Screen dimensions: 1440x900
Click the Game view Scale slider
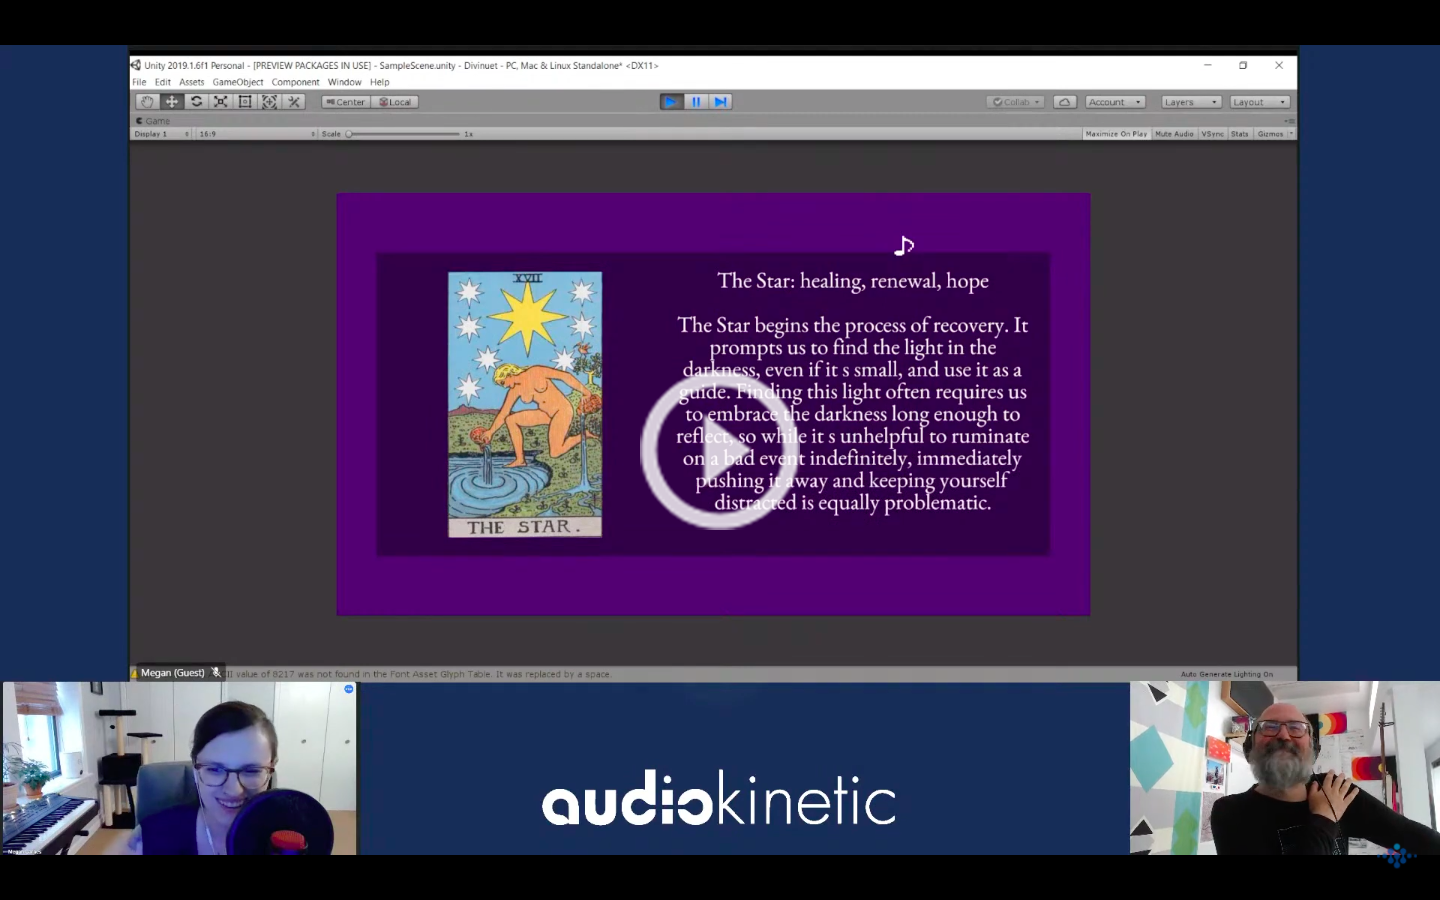pyautogui.click(x=404, y=134)
